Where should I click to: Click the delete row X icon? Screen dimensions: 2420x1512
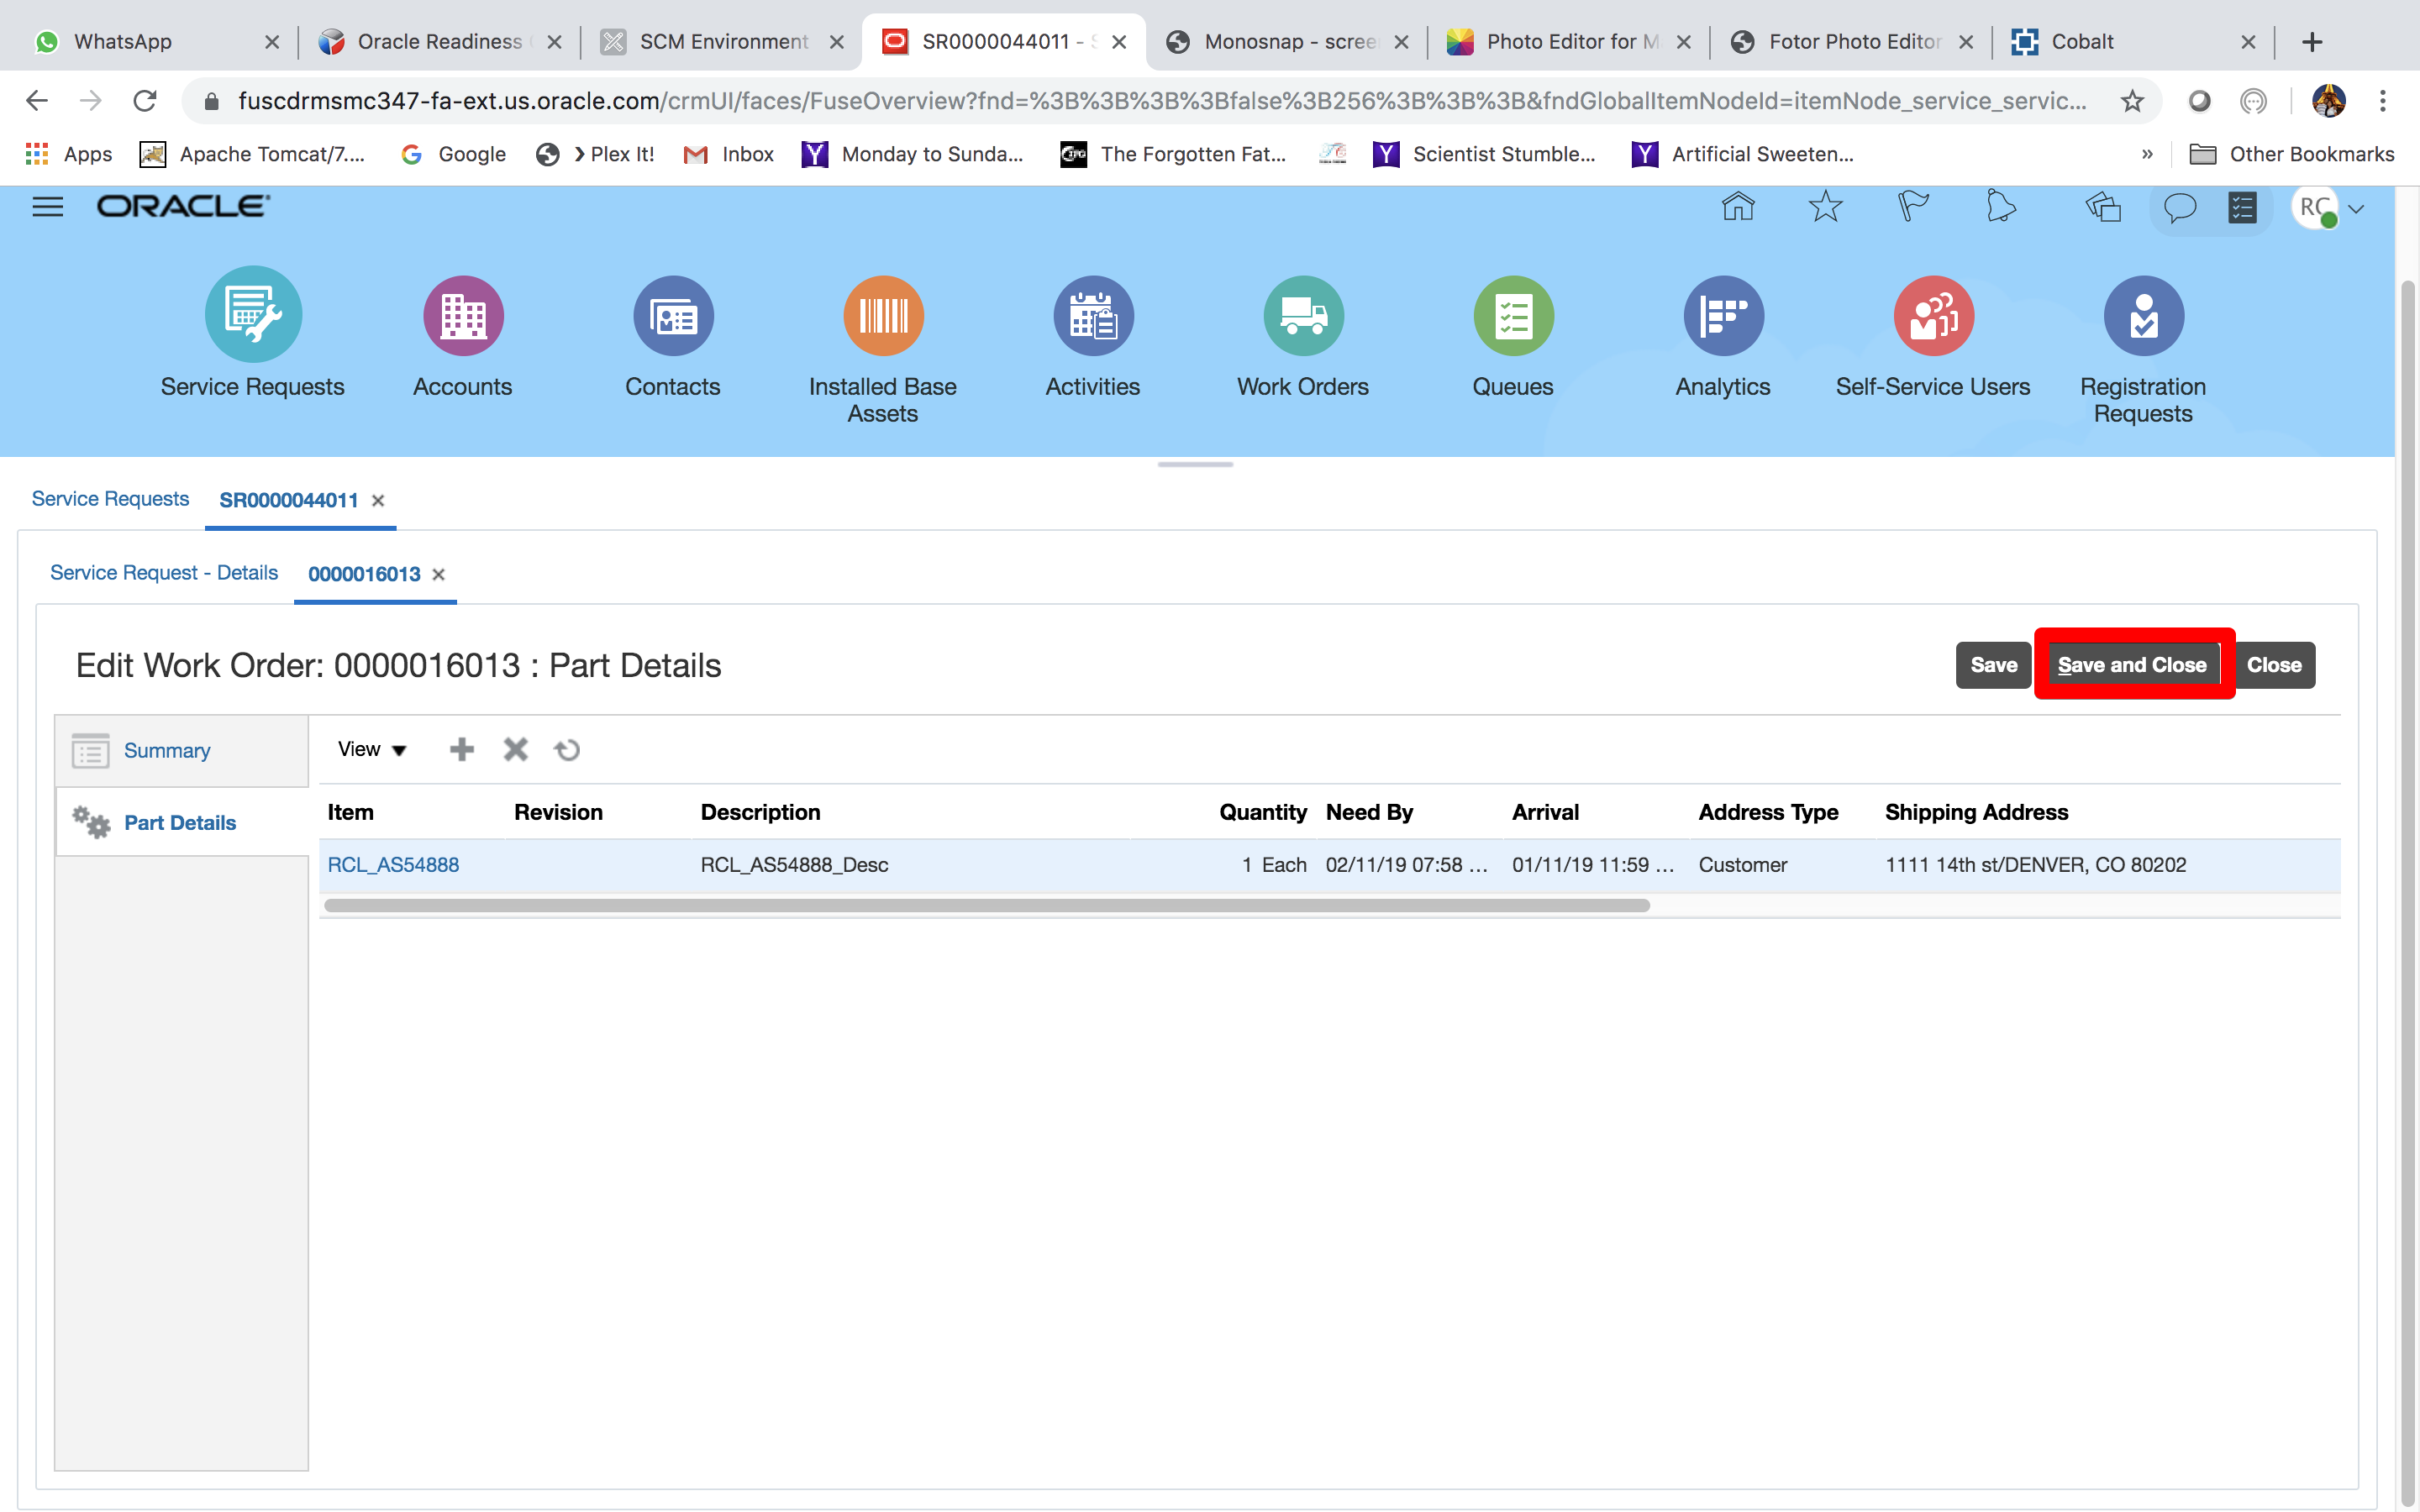[515, 749]
